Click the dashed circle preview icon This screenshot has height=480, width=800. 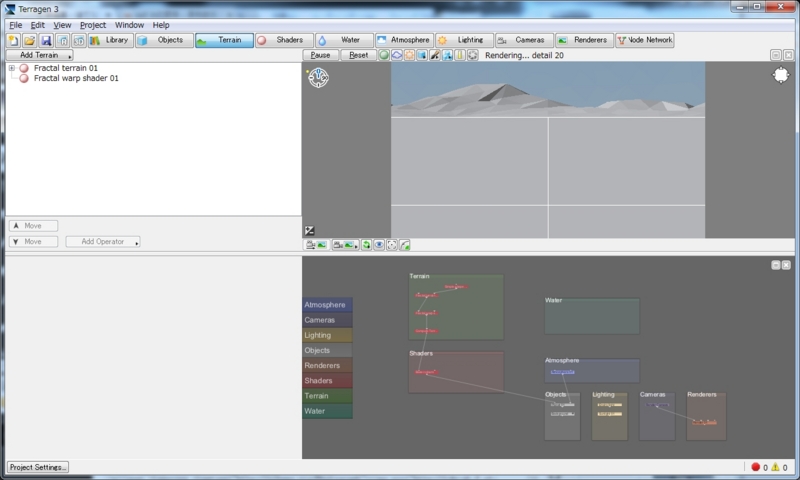pos(473,55)
